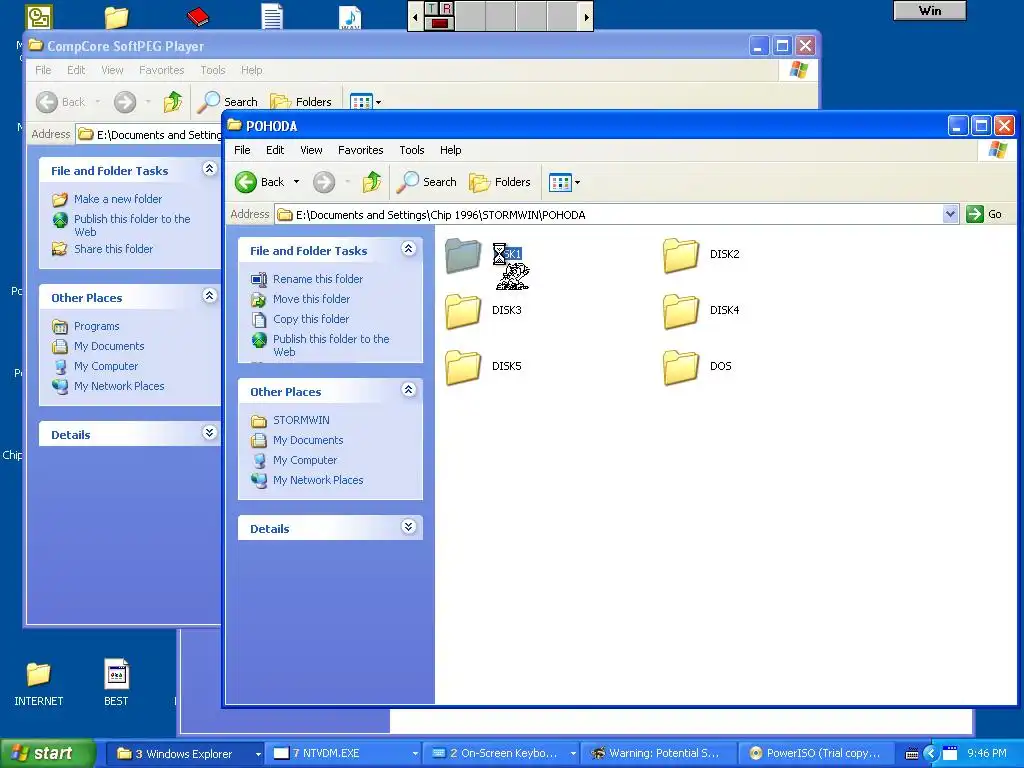This screenshot has height=768, width=1024.
Task: Collapse Other Places panel in POHODA
Action: coord(409,390)
